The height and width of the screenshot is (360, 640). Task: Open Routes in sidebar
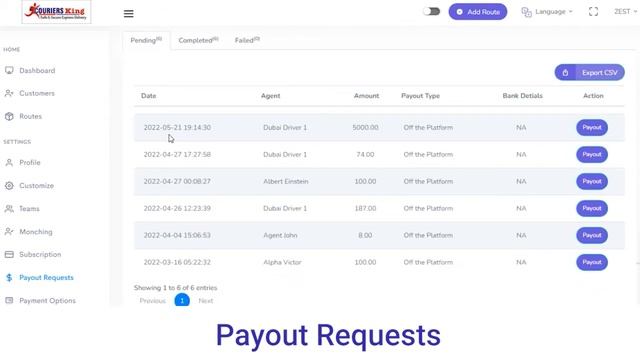tap(31, 116)
